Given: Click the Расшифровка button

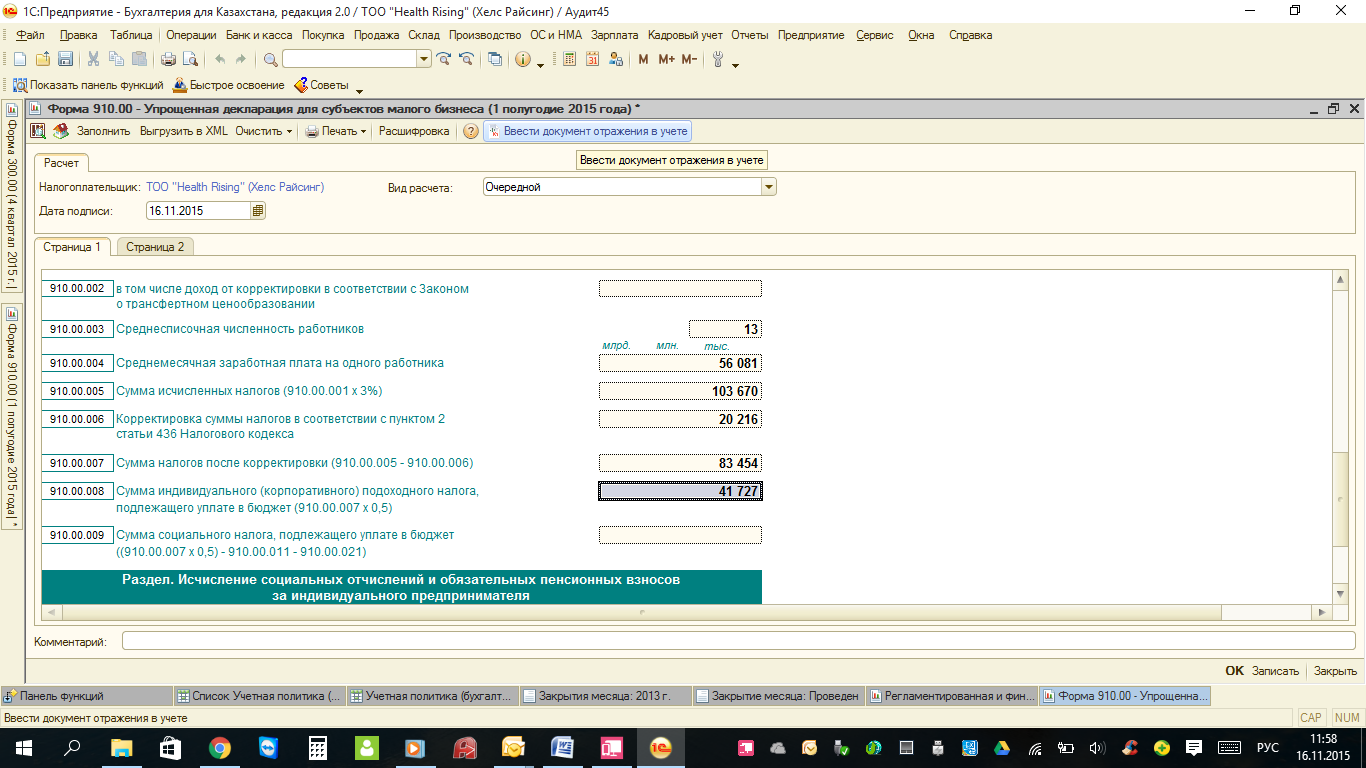Looking at the screenshot, I should [x=414, y=131].
